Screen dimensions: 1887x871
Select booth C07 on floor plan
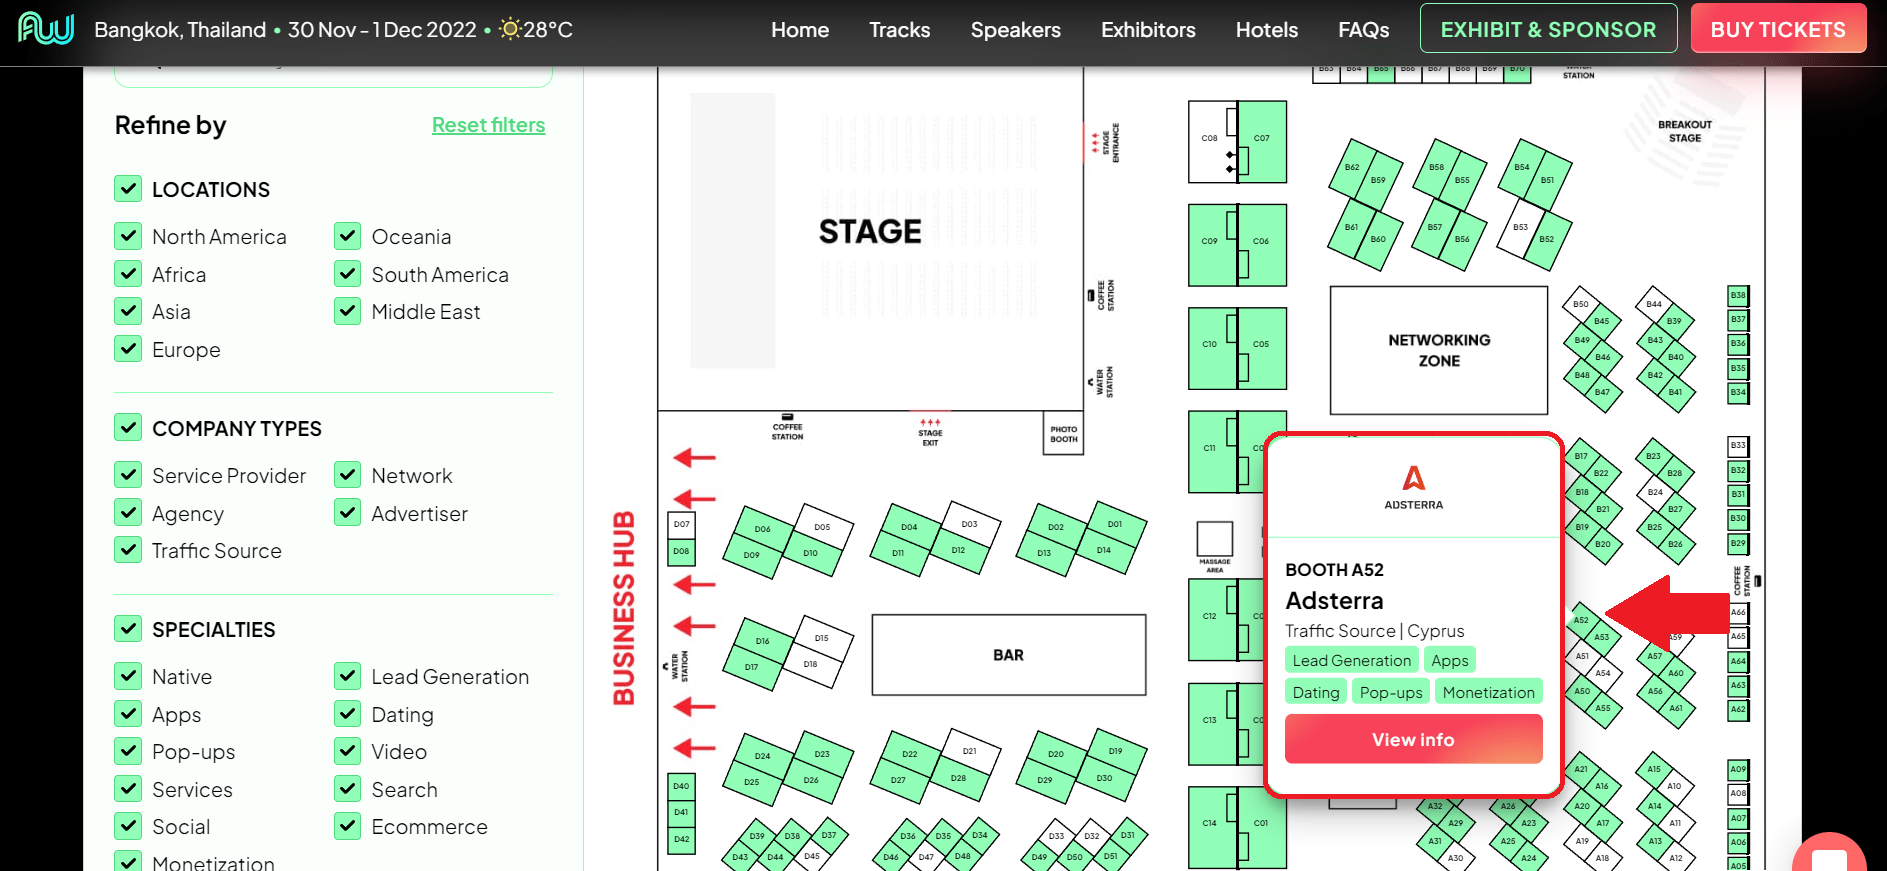[x=1263, y=140]
